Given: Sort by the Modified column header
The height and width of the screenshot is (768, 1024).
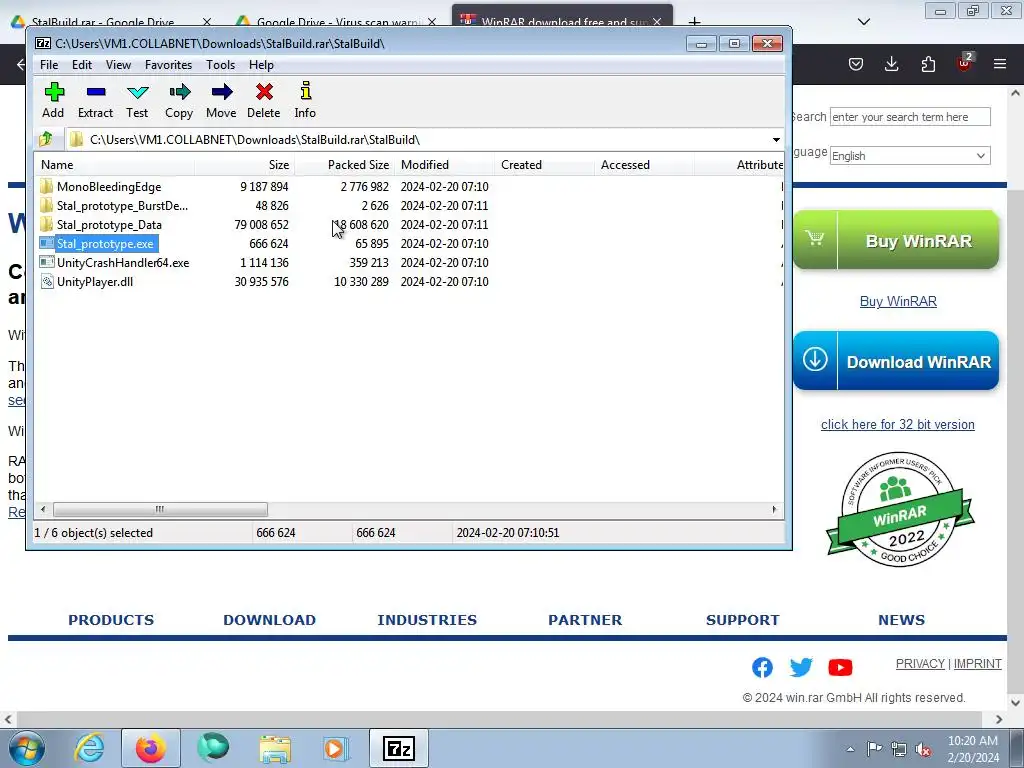Looking at the screenshot, I should [x=445, y=165].
